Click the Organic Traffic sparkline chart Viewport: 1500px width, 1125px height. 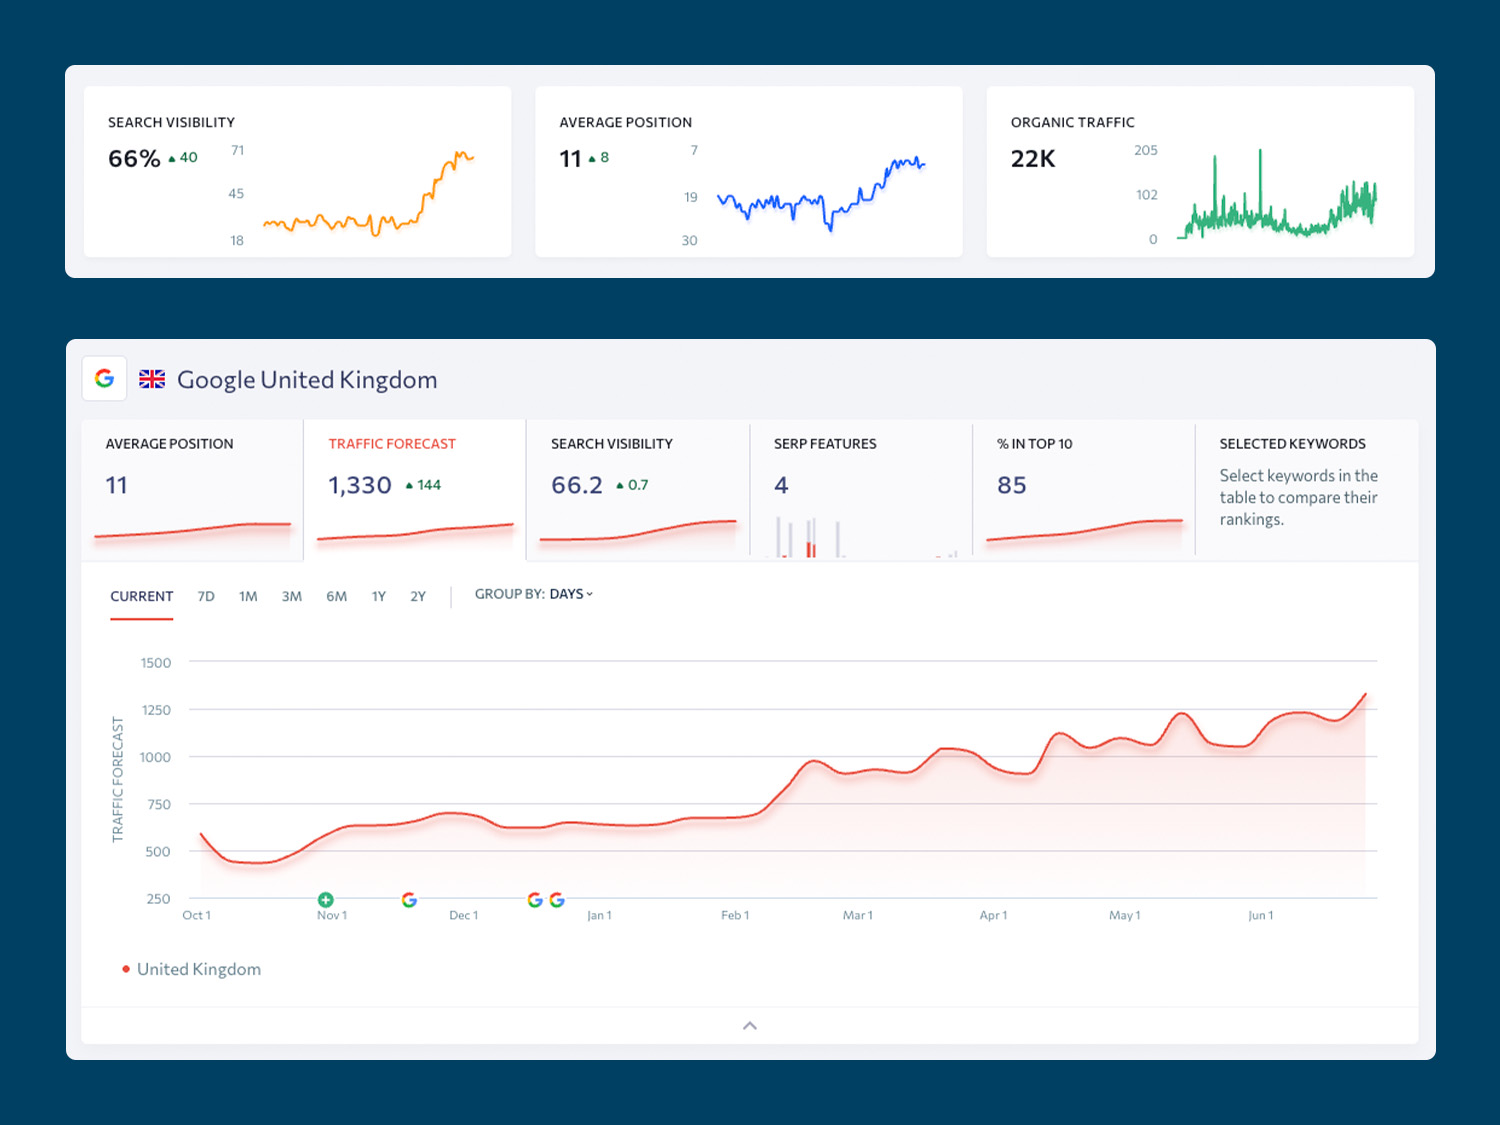[x=1277, y=195]
